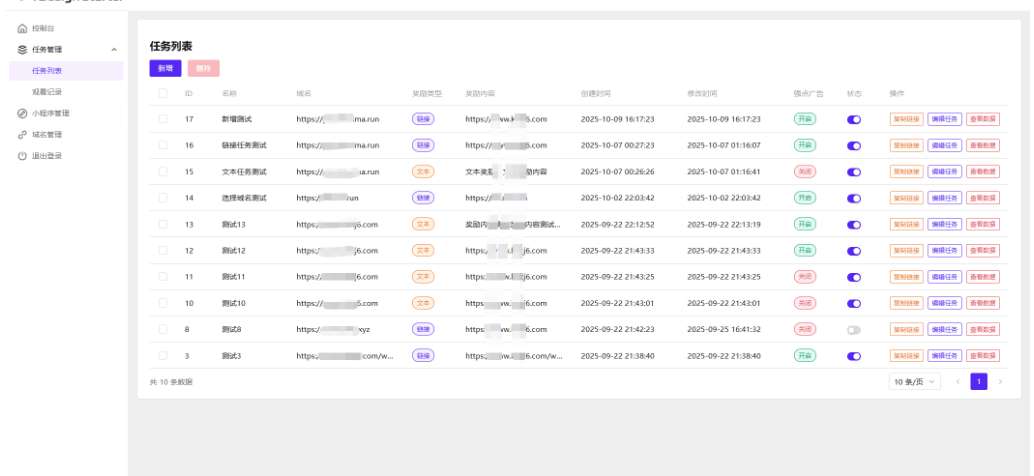Enable the status switch for 测试8
Viewport: 1034px width, 476px height.
853,329
